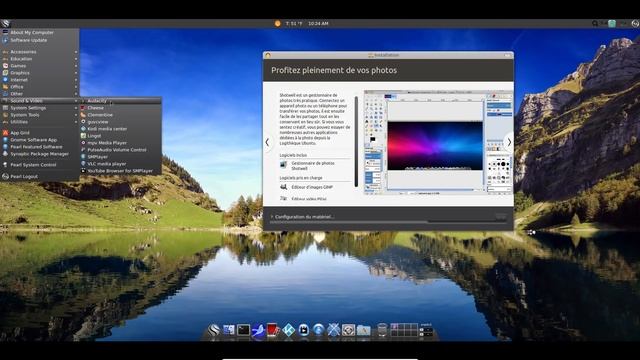Select the Sound & Video category

point(40,100)
